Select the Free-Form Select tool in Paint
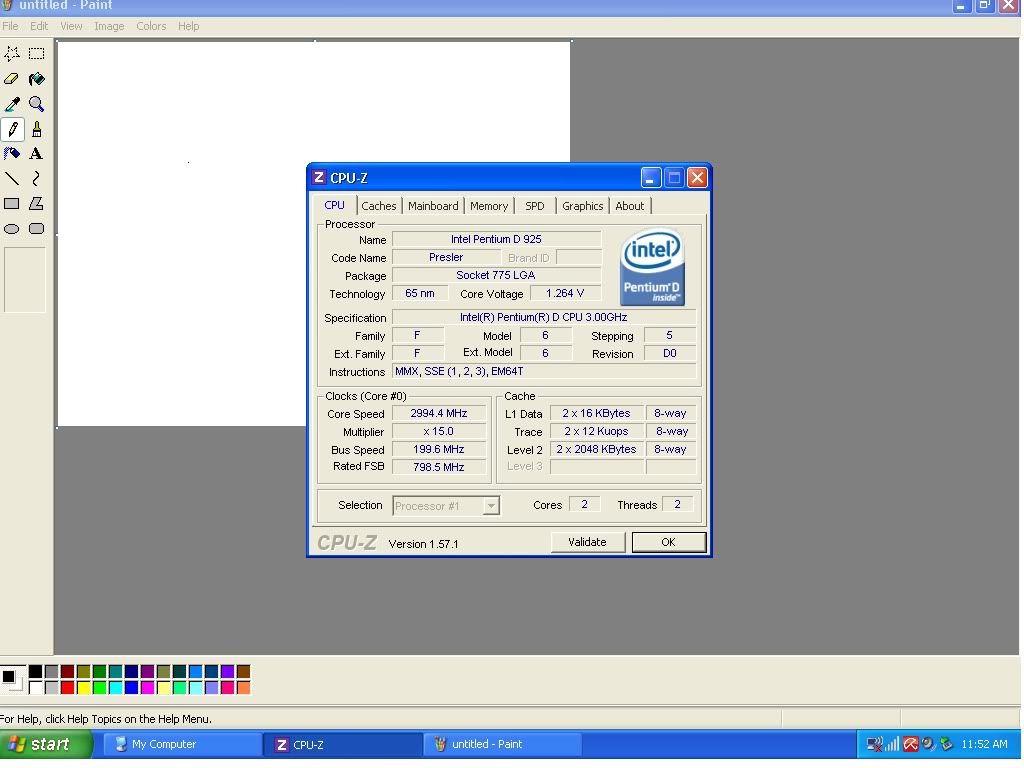The height and width of the screenshot is (768, 1024). click(12, 54)
